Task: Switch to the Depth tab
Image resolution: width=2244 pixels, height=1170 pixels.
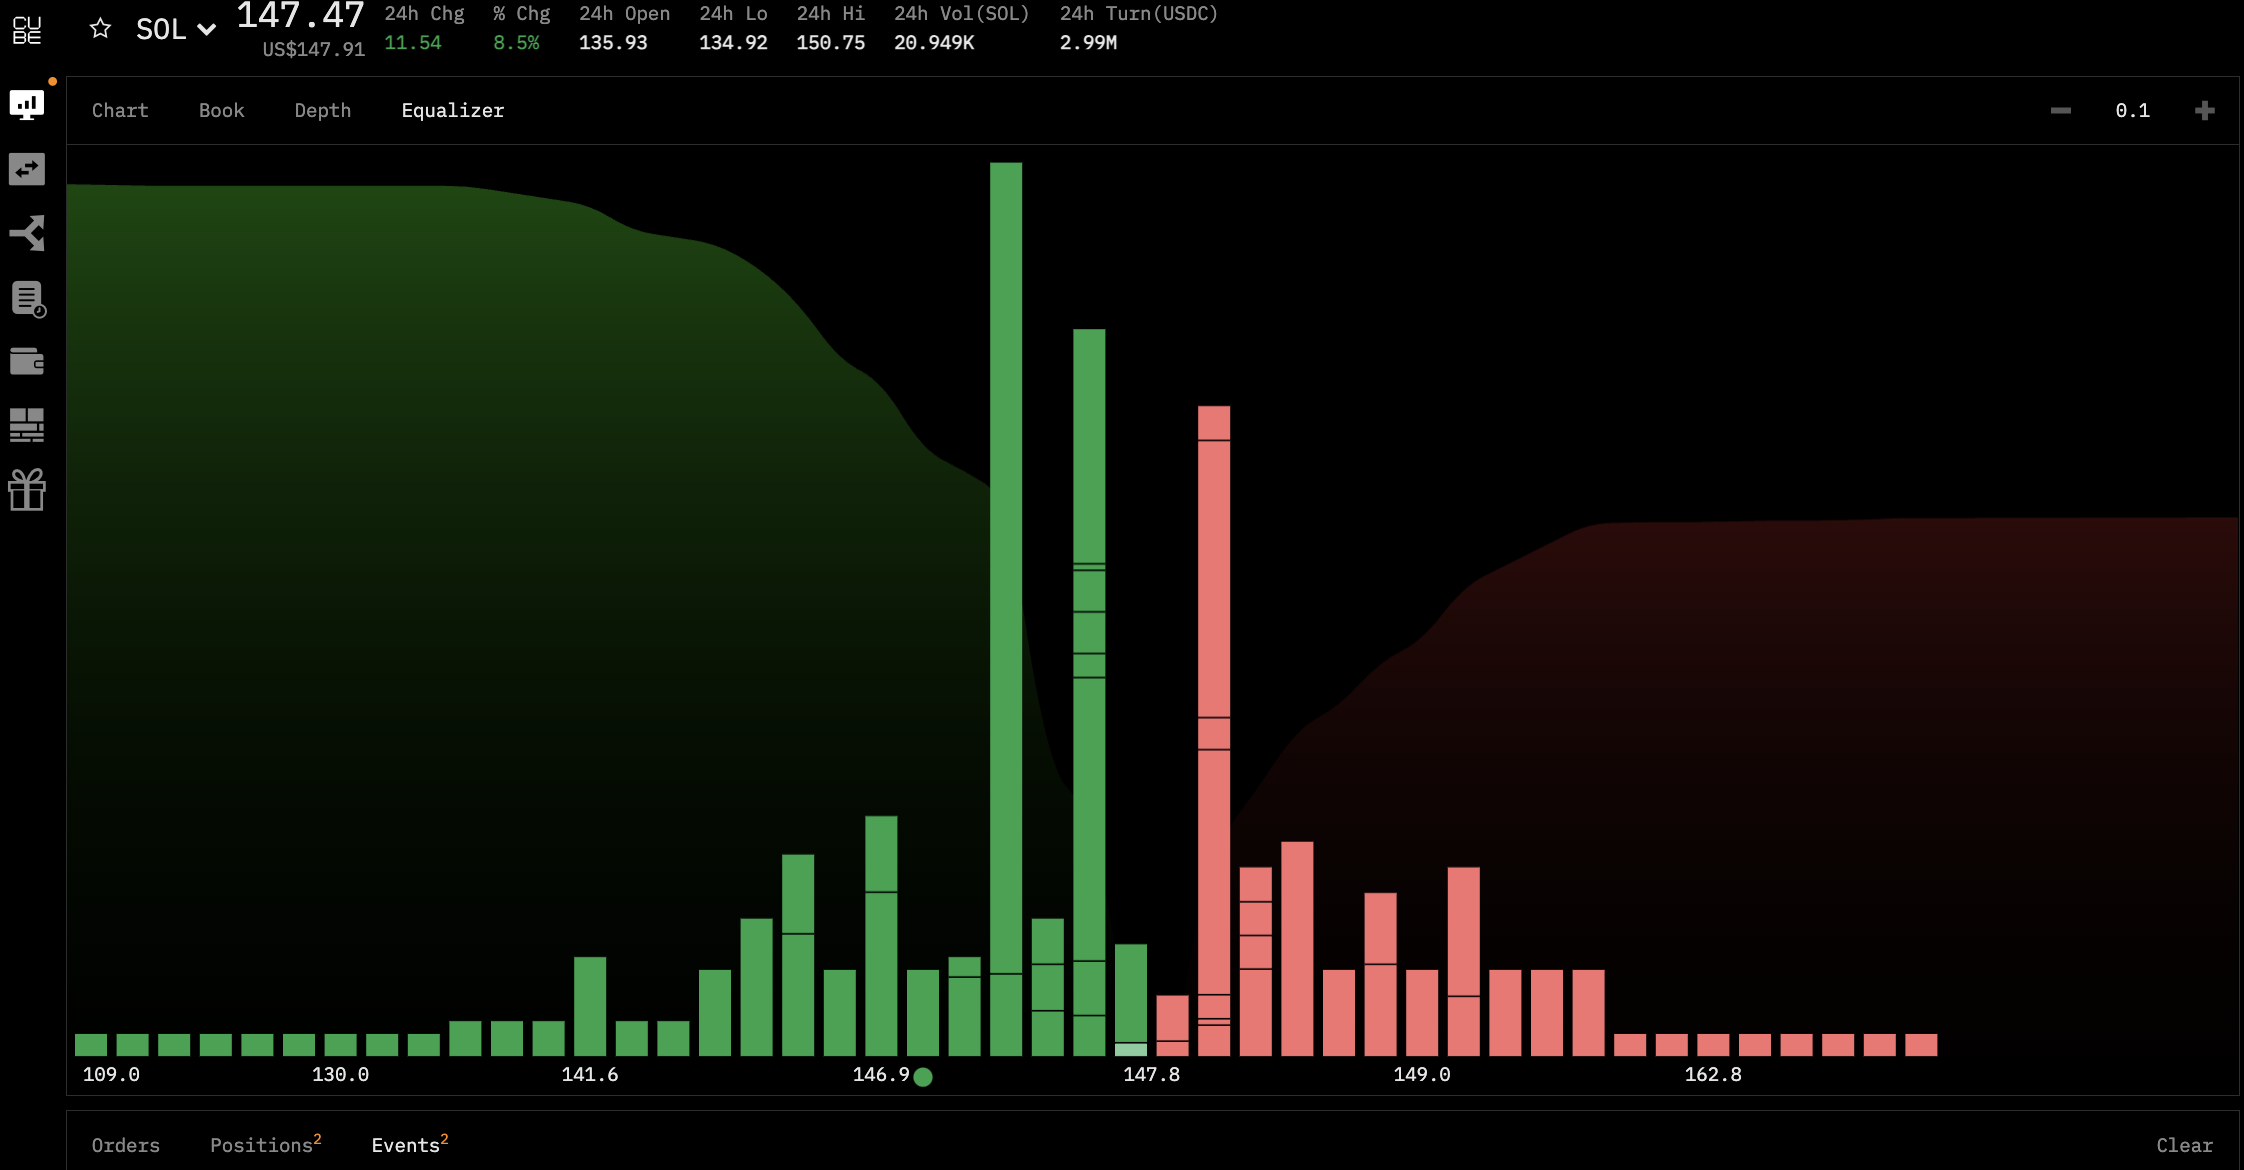Action: click(x=322, y=110)
